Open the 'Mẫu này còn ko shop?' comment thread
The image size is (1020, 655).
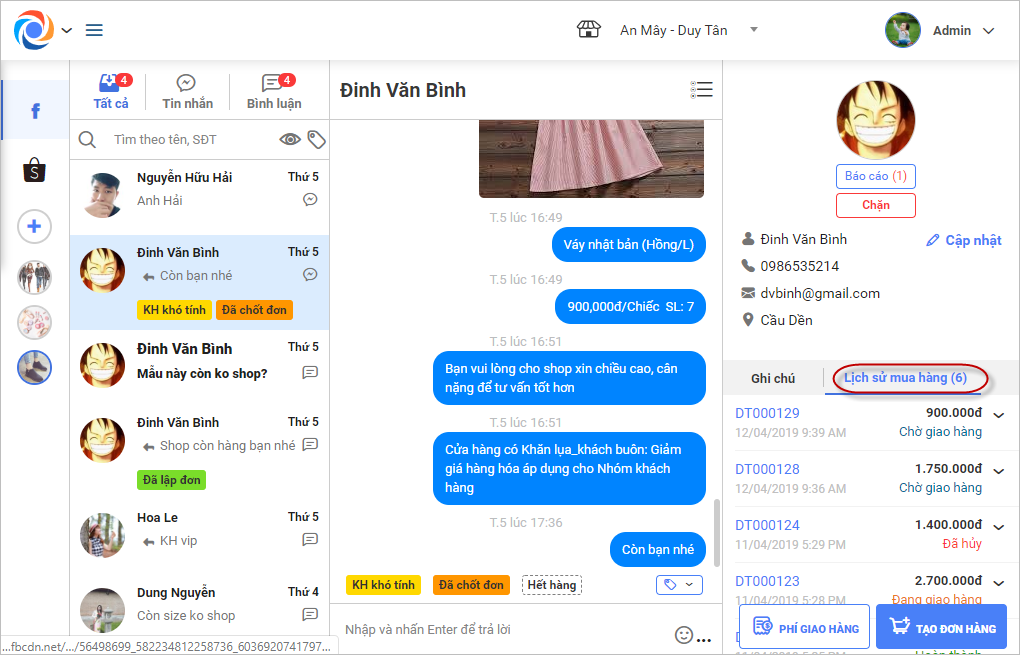[200, 368]
